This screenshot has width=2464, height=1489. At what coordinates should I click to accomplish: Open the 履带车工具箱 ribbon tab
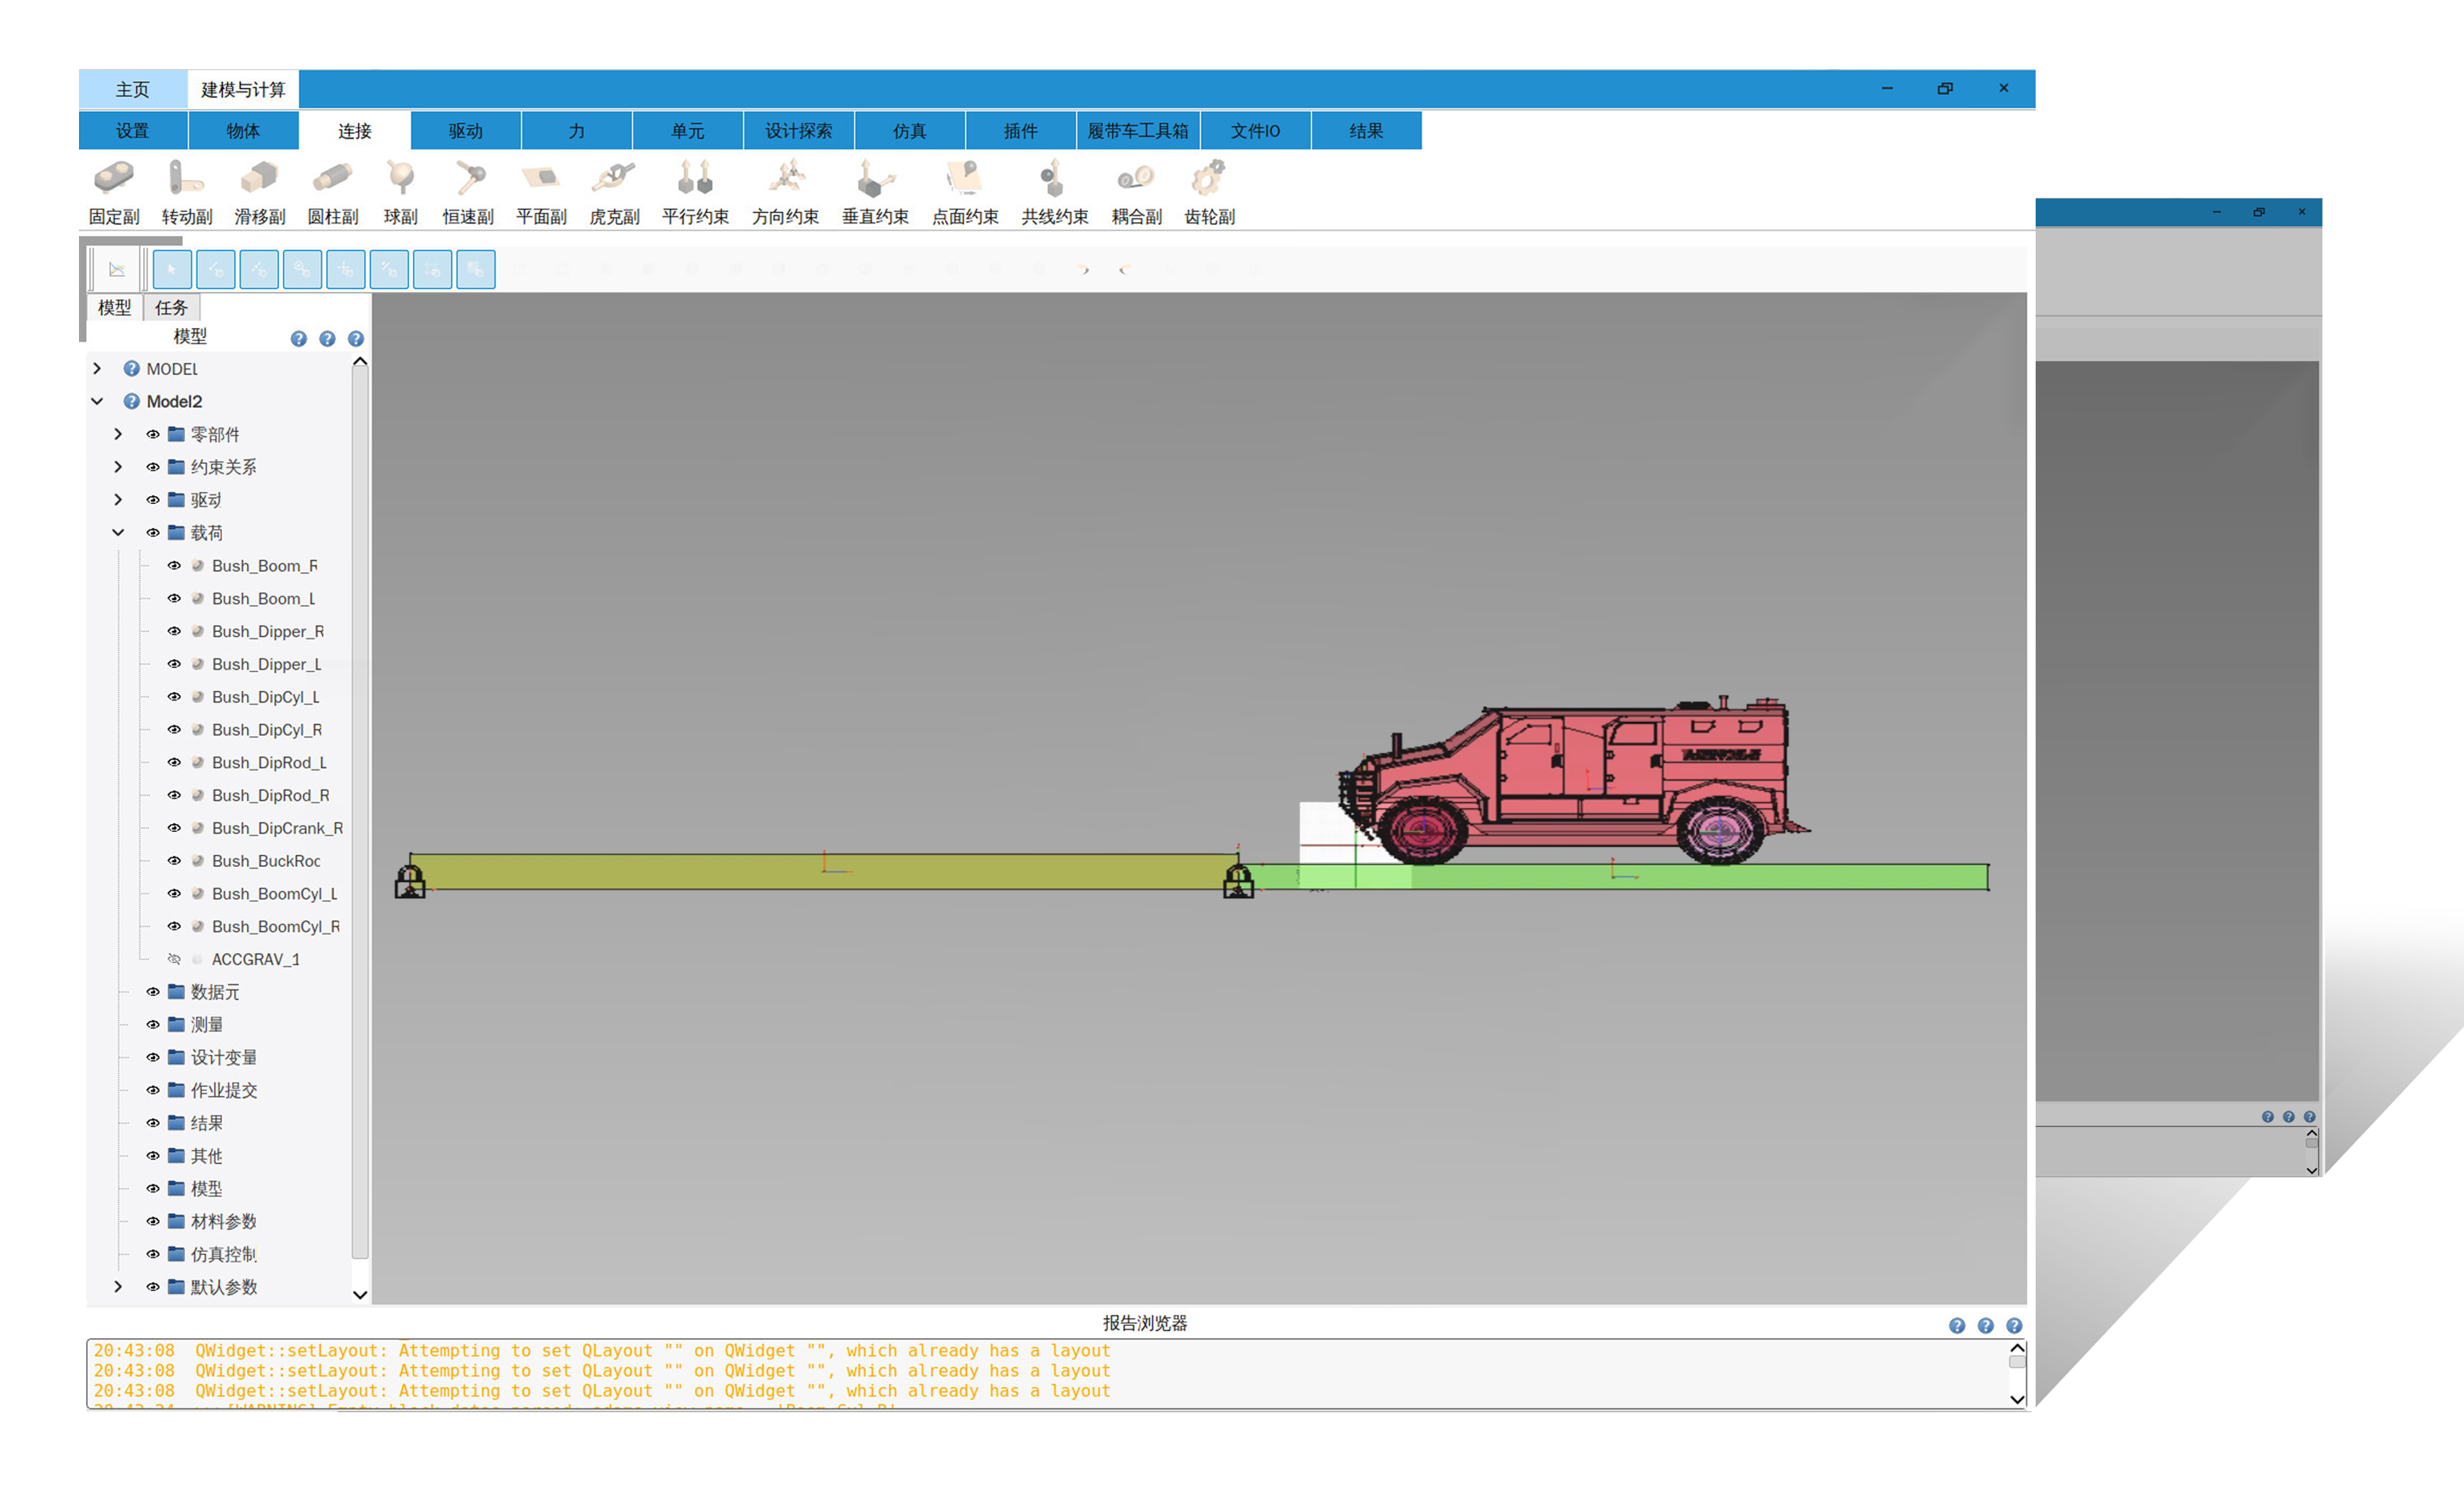coord(1137,131)
